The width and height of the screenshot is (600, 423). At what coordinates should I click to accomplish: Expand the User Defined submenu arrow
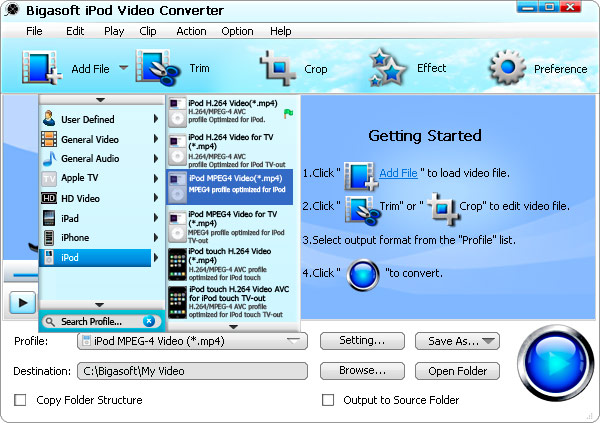click(x=156, y=119)
